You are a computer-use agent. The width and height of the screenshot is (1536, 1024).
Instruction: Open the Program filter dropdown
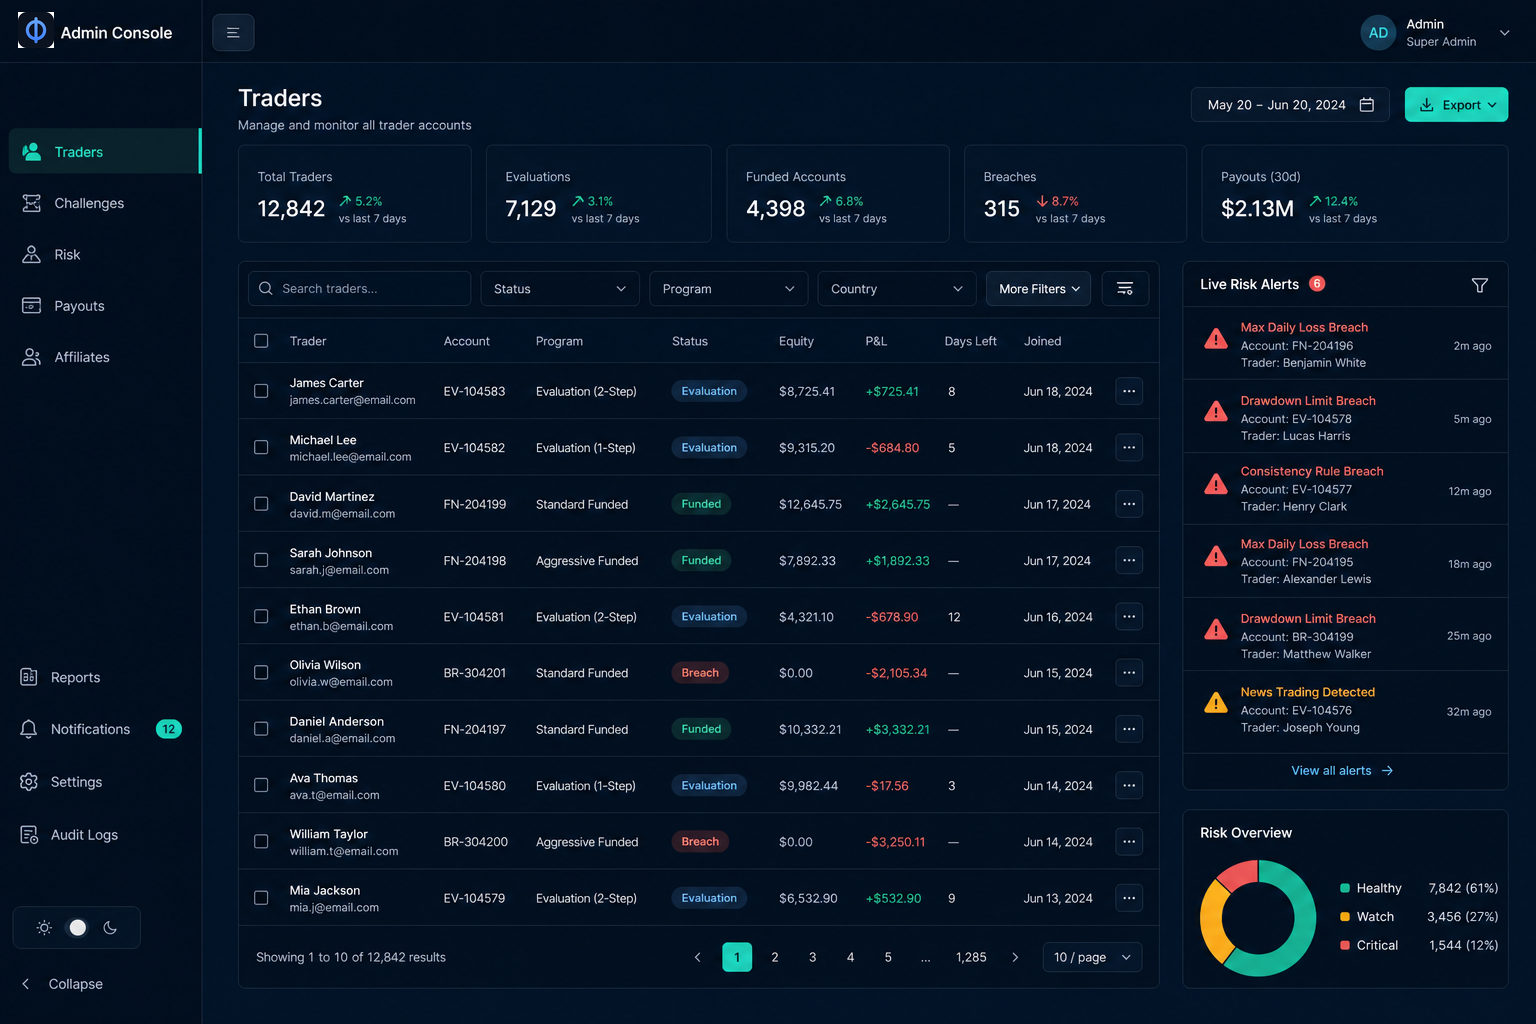coord(728,289)
